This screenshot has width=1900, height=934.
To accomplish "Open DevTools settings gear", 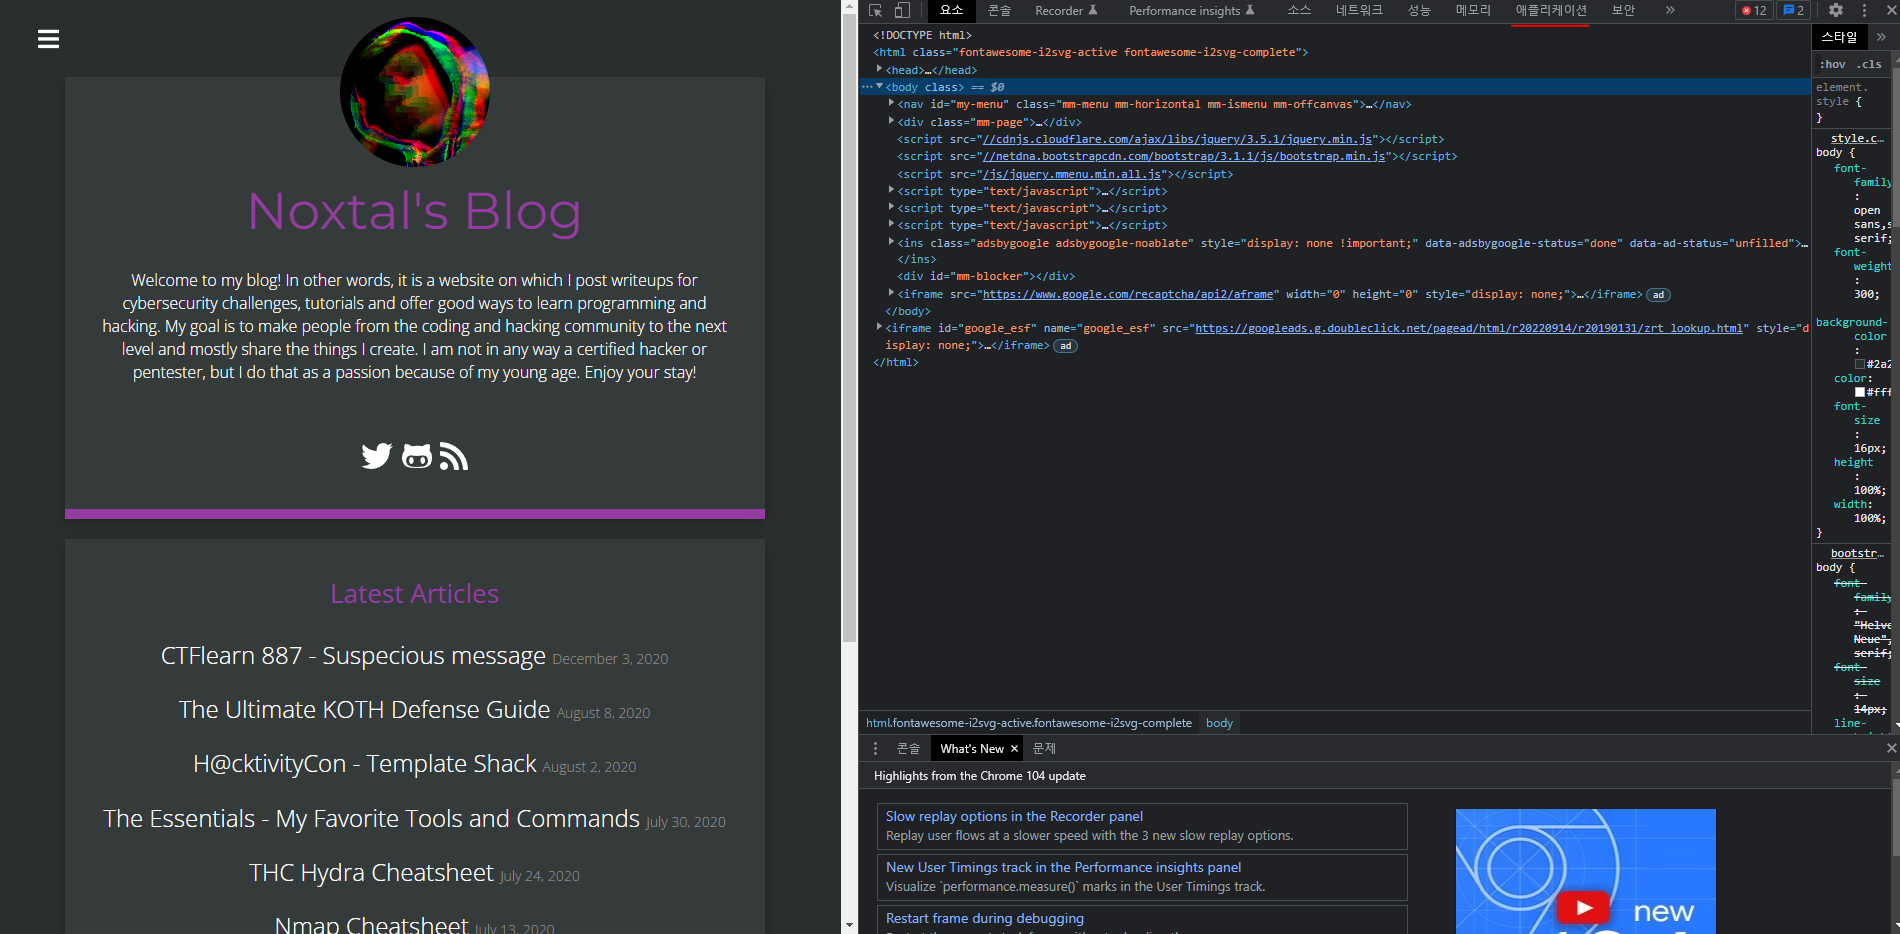I will [1836, 10].
